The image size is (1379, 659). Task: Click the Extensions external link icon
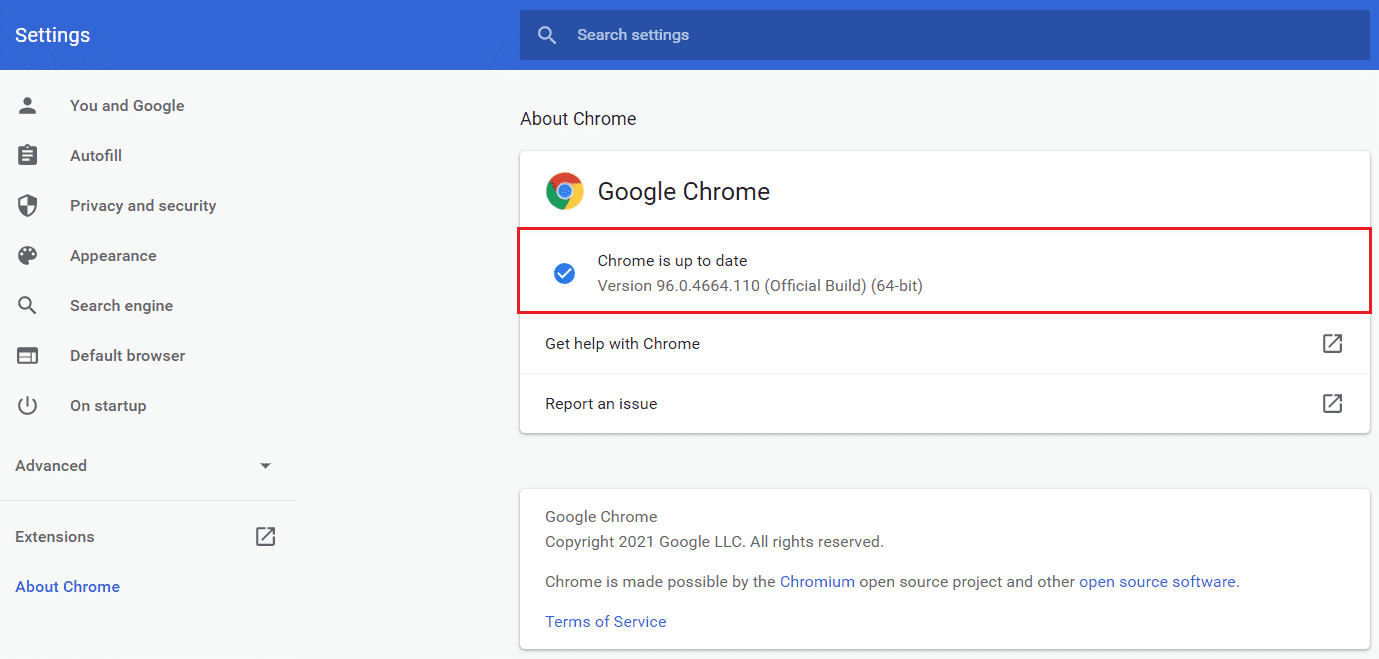pyautogui.click(x=265, y=536)
